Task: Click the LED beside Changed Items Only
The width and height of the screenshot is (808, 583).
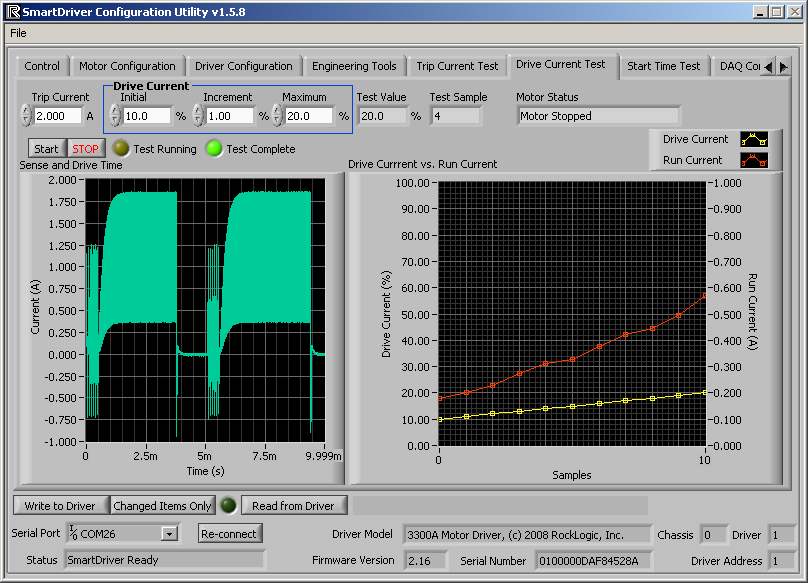Action: tap(228, 506)
